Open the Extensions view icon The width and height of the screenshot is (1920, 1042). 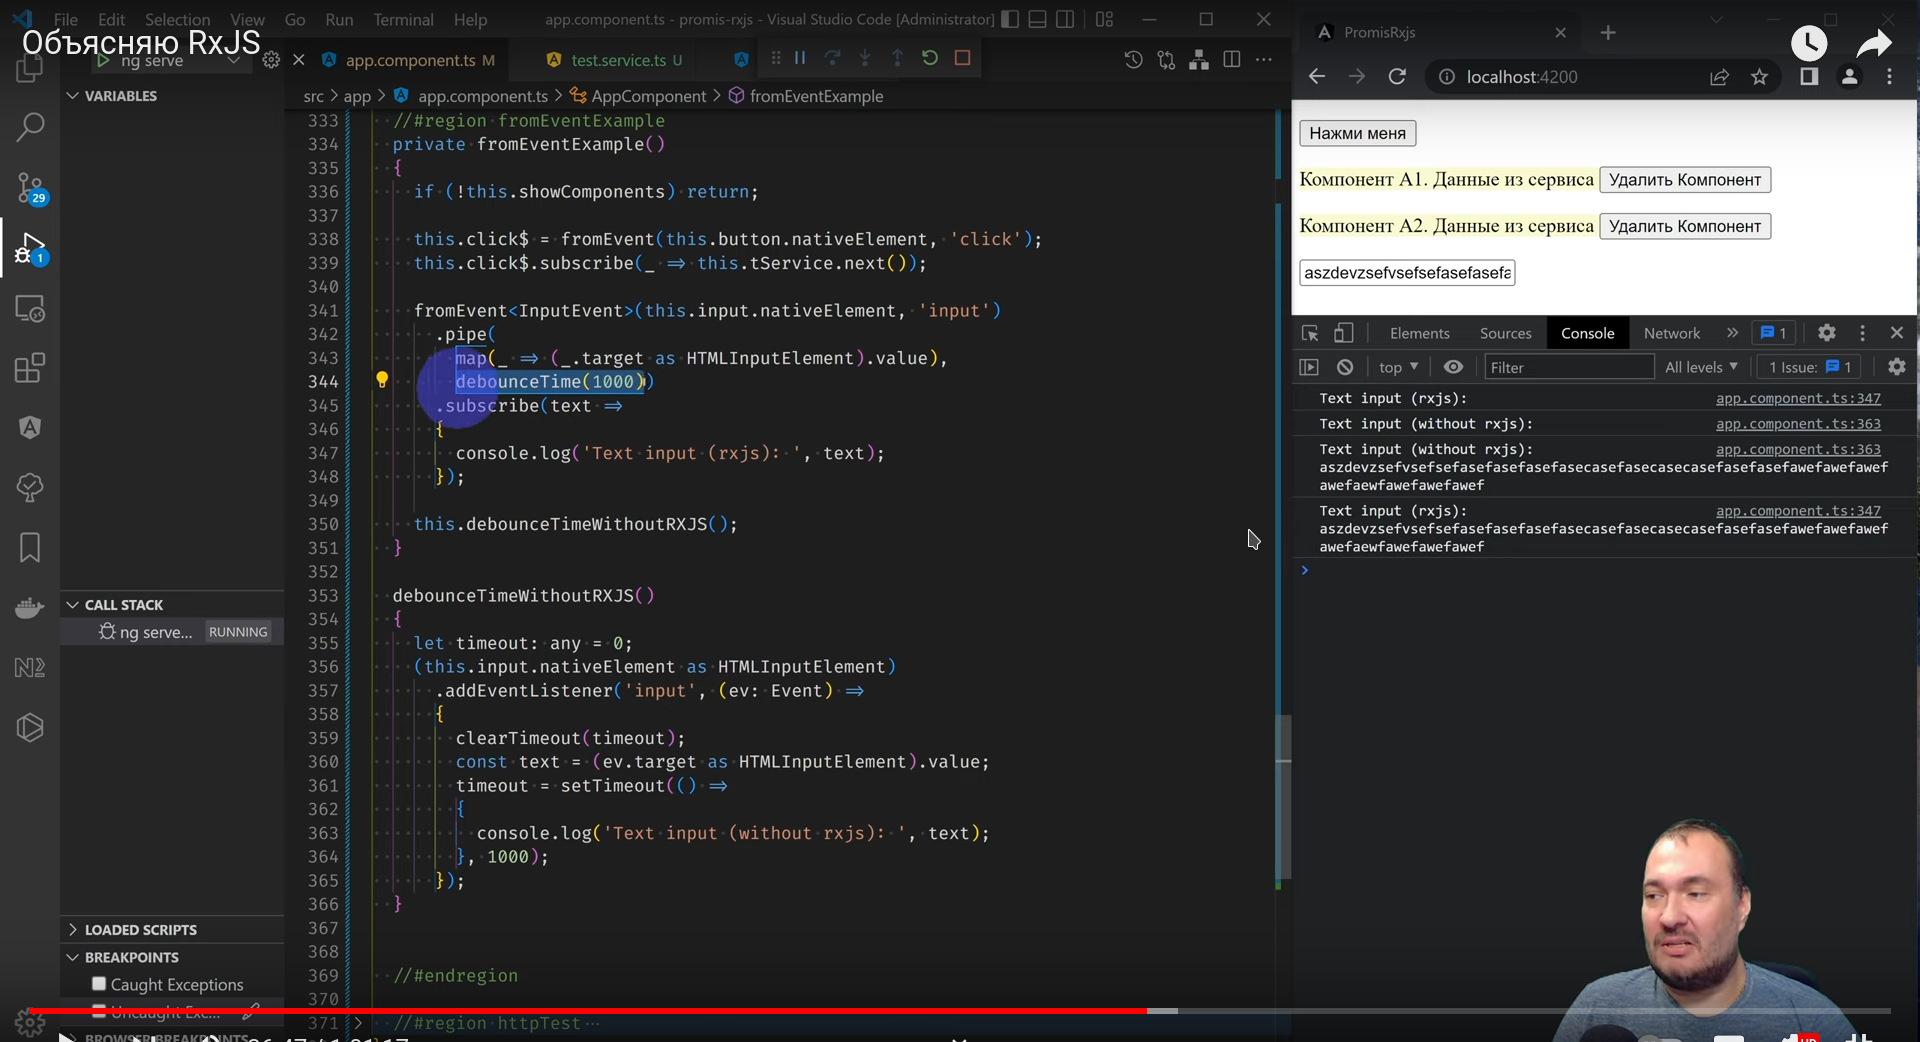pos(30,368)
